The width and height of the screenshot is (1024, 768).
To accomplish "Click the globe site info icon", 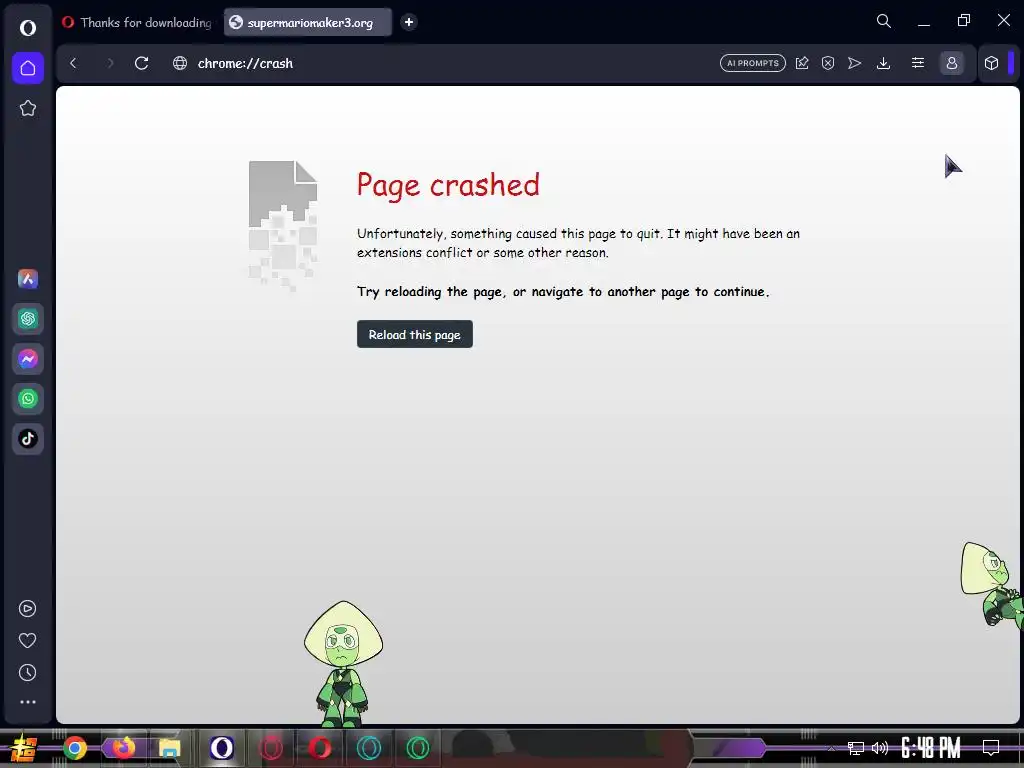I will click(180, 63).
